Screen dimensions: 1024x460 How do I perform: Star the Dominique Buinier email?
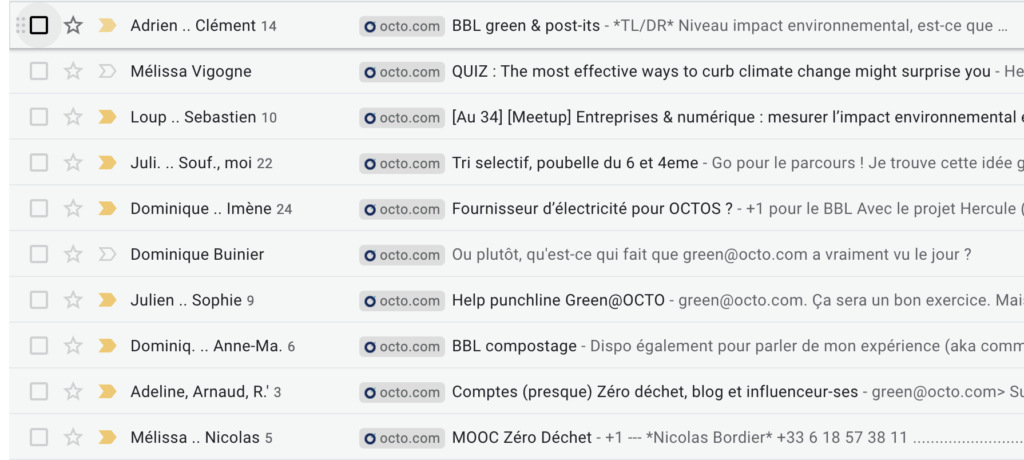point(73,255)
